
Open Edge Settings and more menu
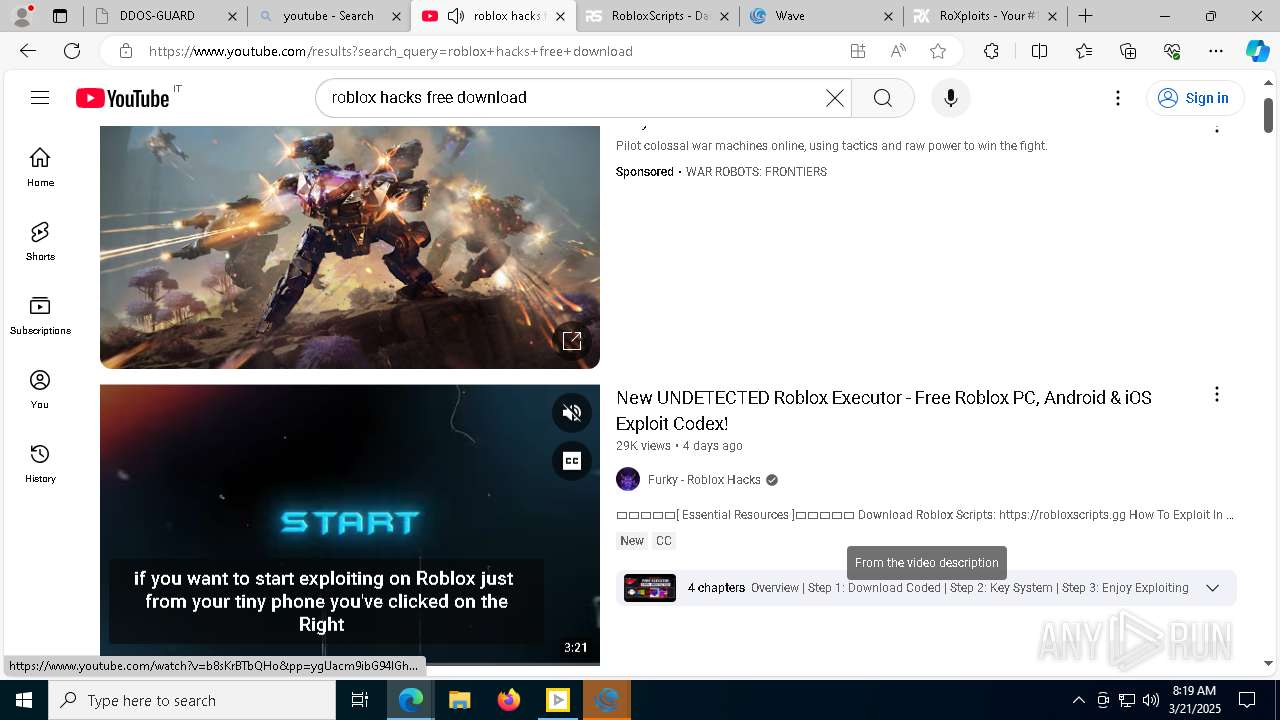click(1216, 51)
